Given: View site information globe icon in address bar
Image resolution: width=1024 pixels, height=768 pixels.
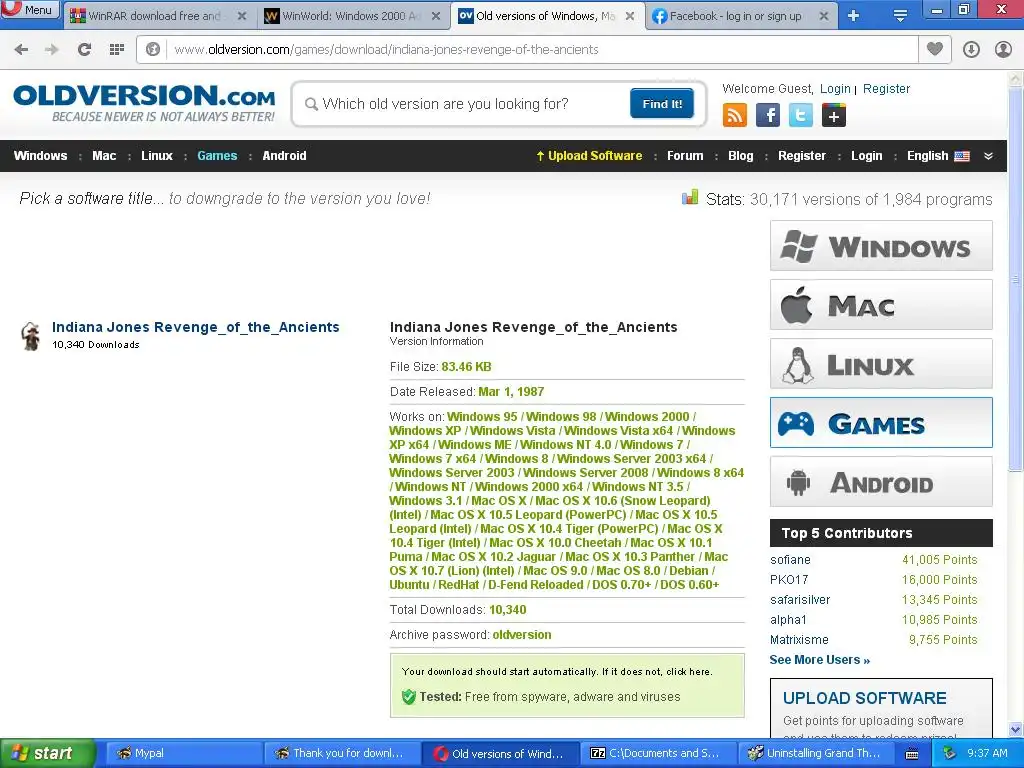Looking at the screenshot, I should pos(153,49).
